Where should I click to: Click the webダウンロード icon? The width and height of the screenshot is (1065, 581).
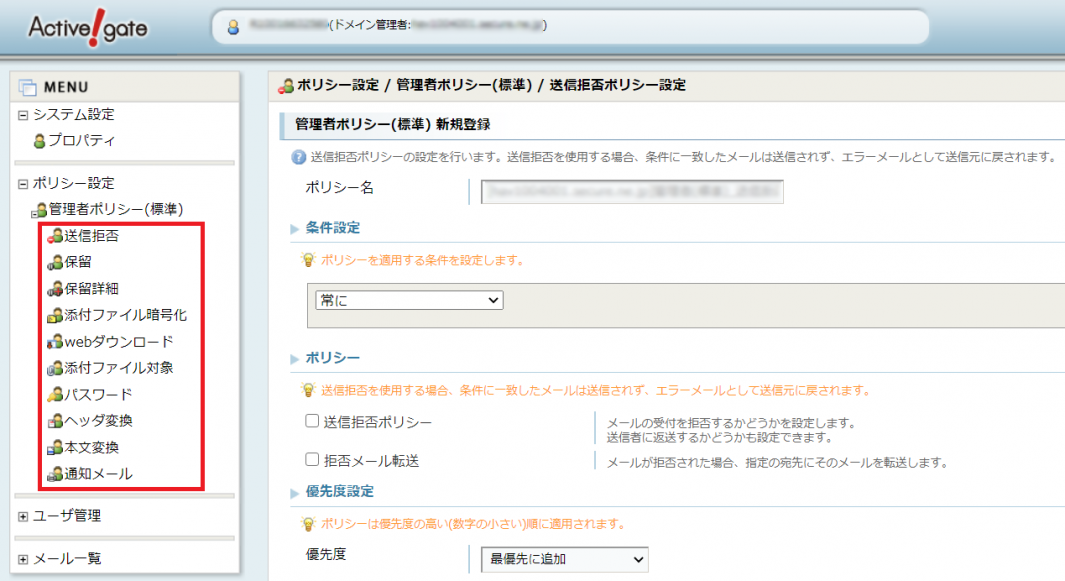[x=55, y=342]
